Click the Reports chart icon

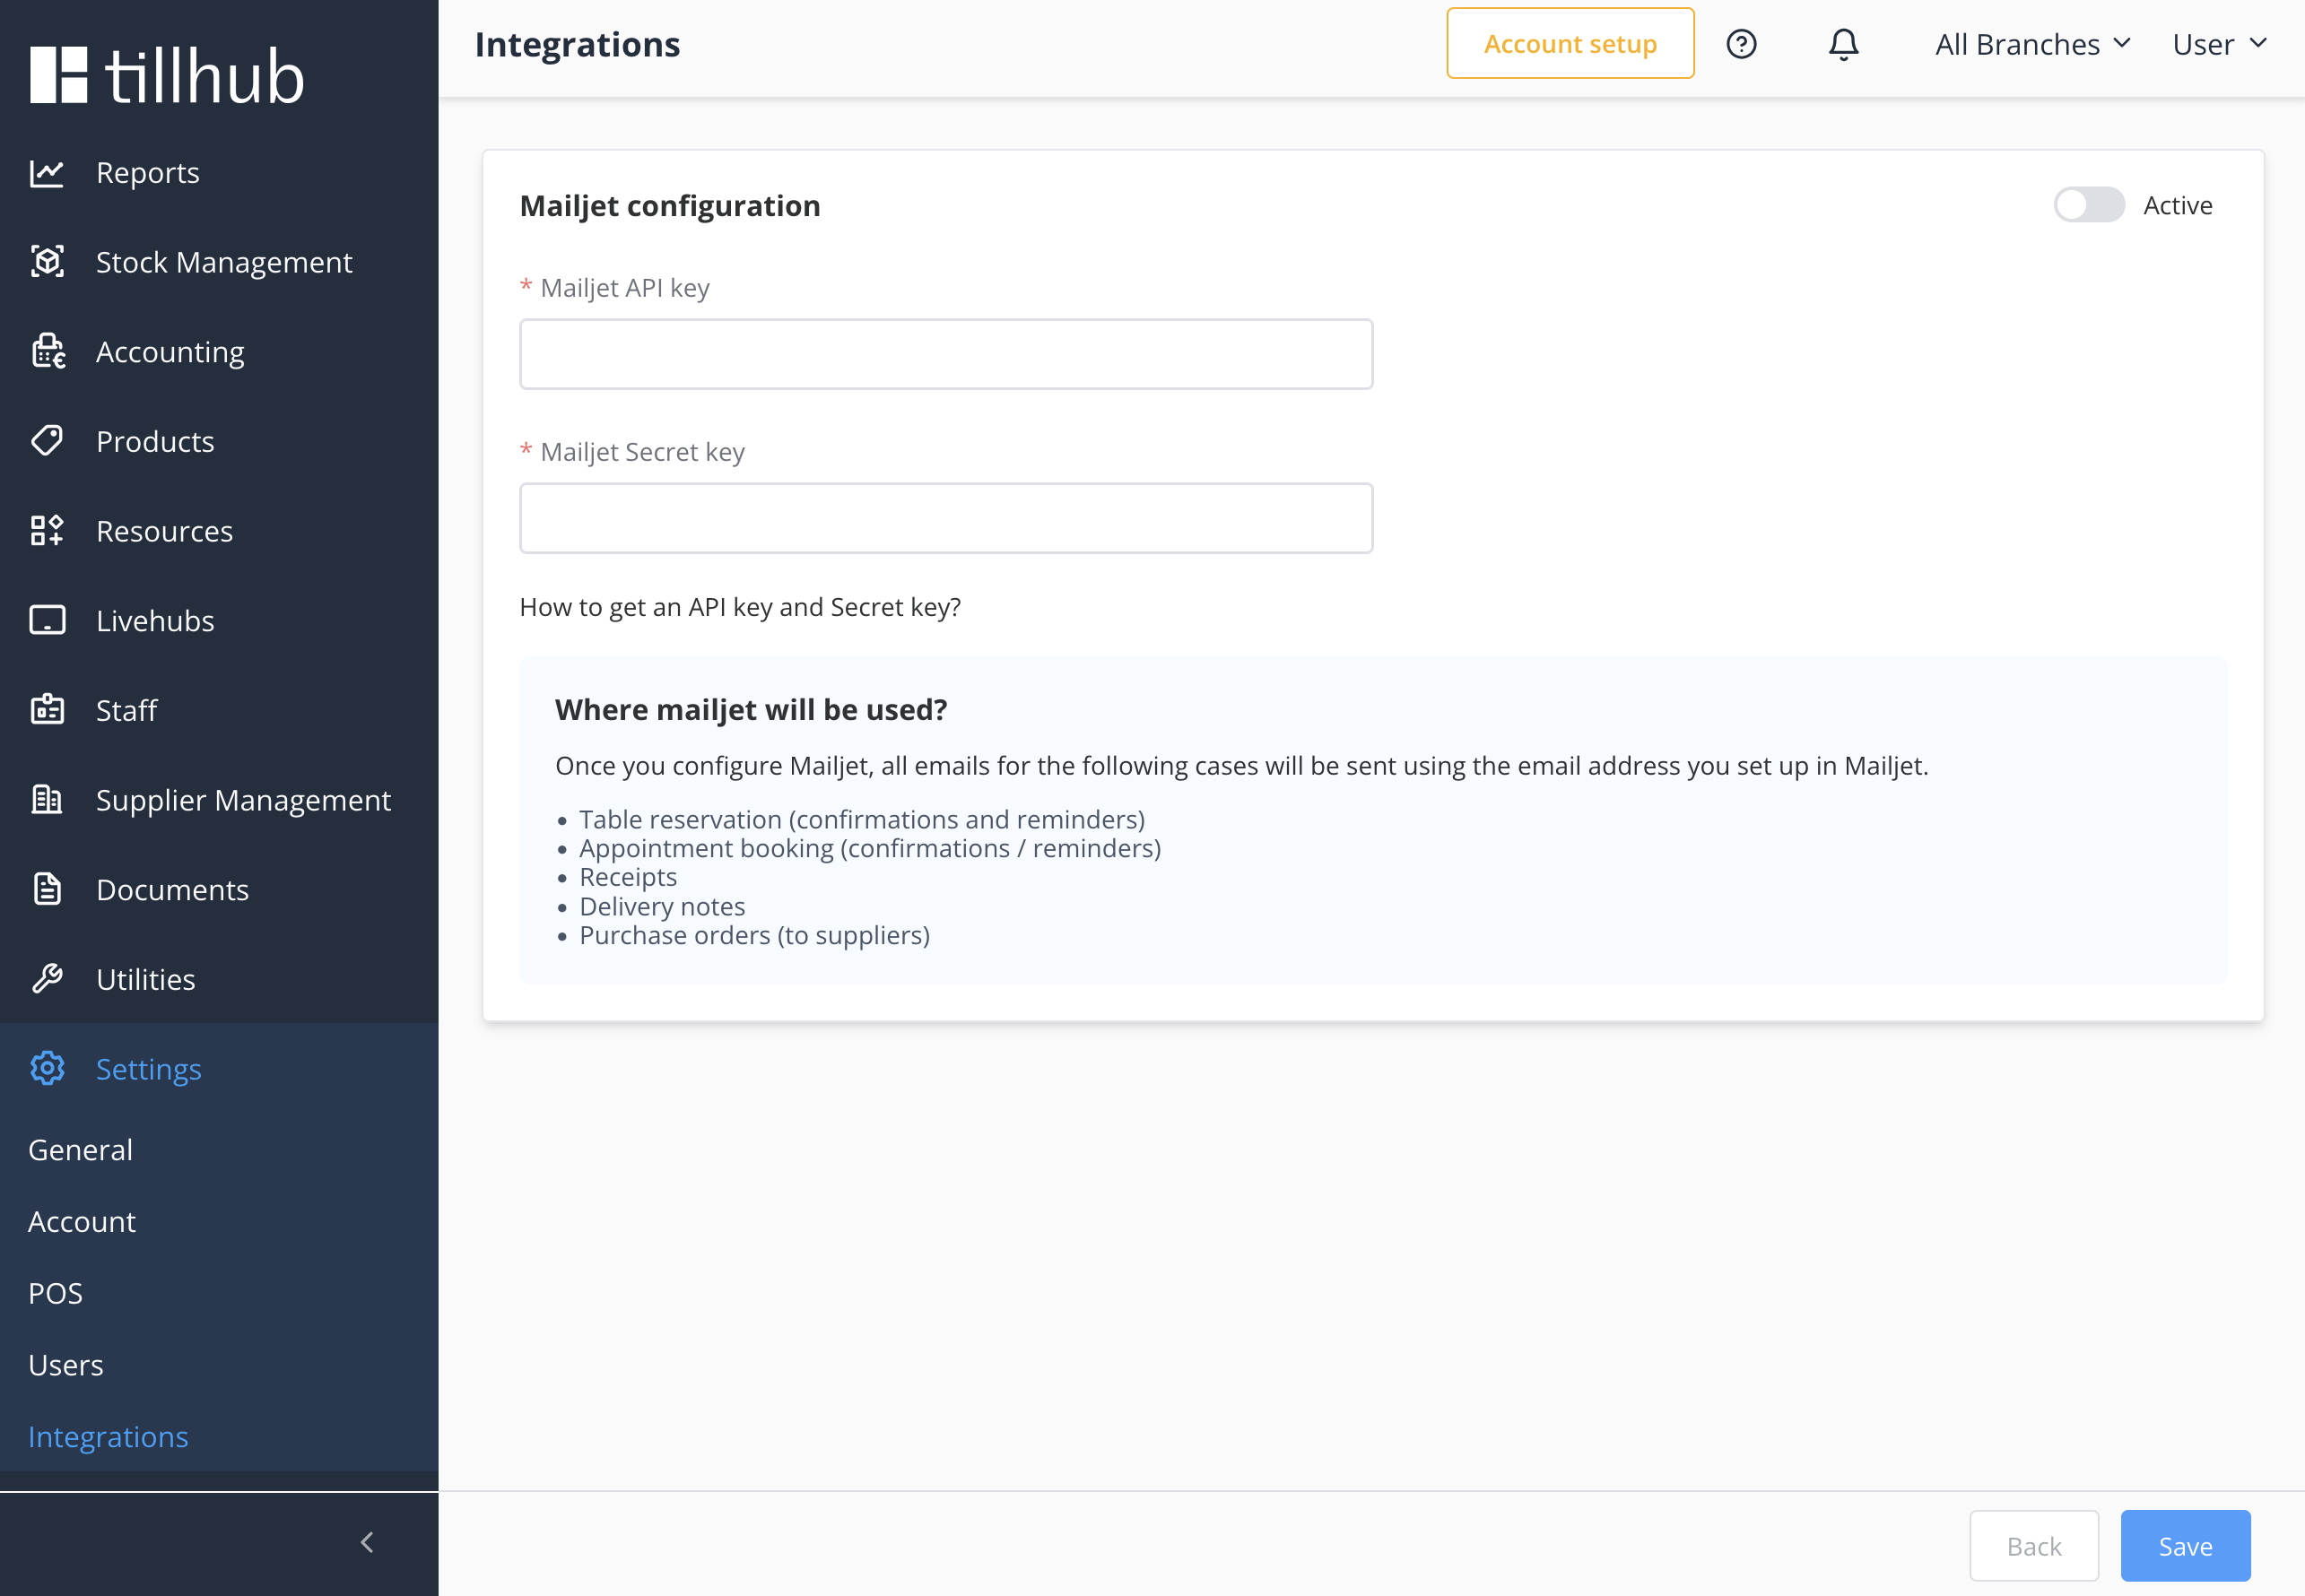pyautogui.click(x=47, y=173)
